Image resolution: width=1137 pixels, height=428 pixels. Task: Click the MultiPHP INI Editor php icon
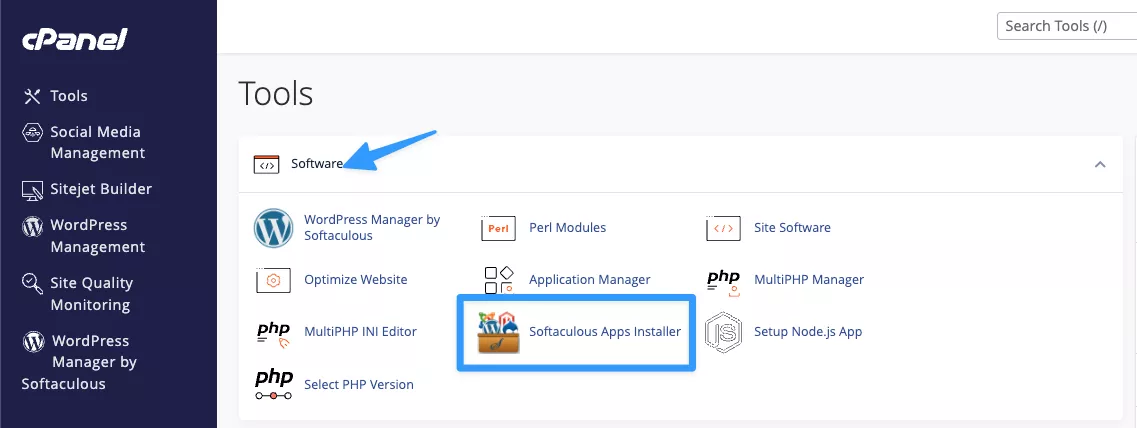pyautogui.click(x=273, y=334)
